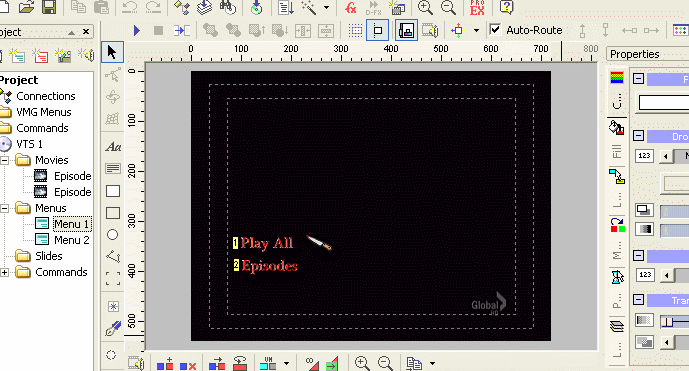This screenshot has height=371, width=689.
Task: Click the eyedropper color picker tool
Action: click(113, 329)
